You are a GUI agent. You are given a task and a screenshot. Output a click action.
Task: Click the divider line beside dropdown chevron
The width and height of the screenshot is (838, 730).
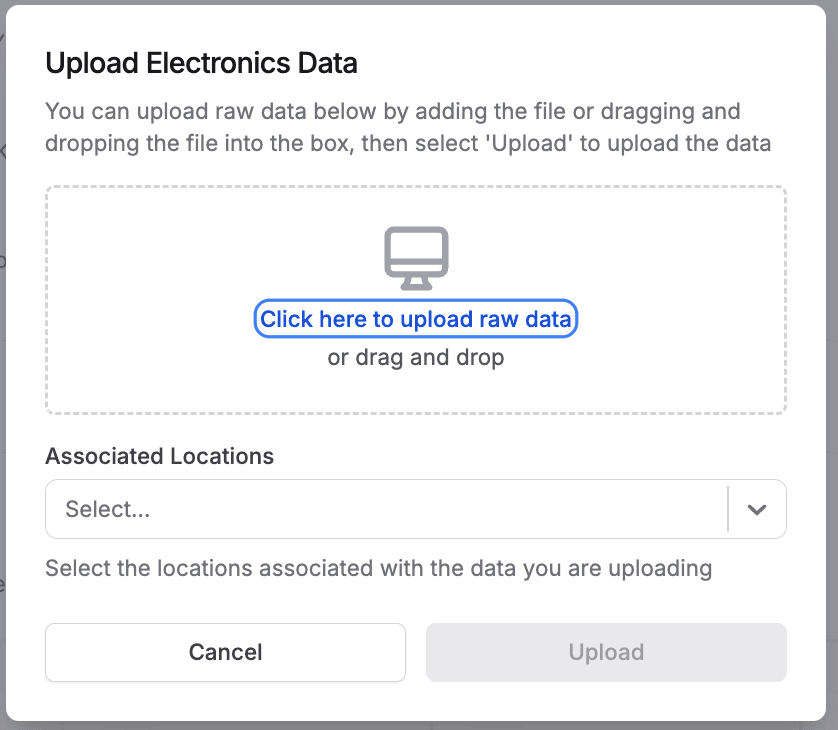coord(728,509)
